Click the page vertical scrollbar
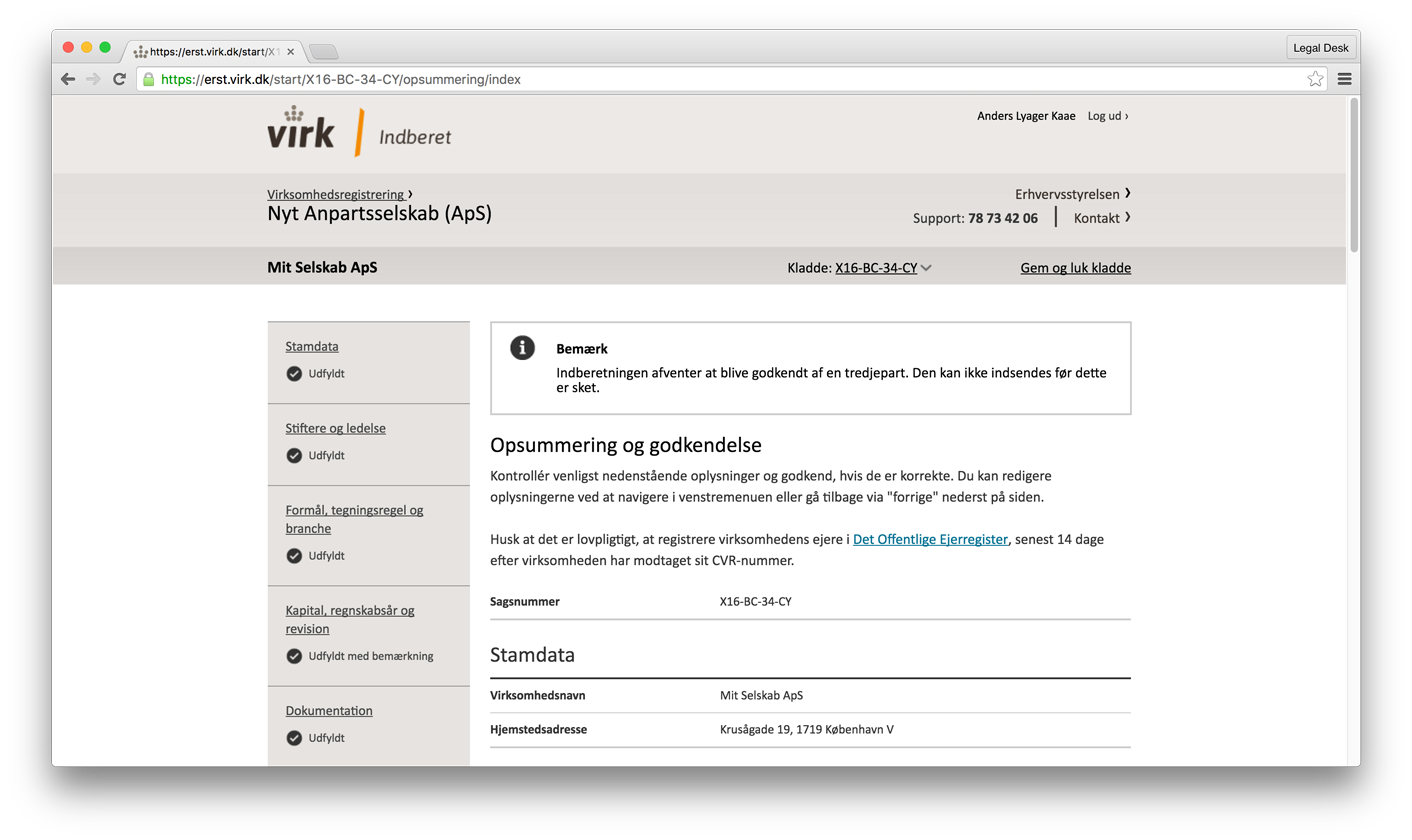1412x840 pixels. [x=1354, y=174]
